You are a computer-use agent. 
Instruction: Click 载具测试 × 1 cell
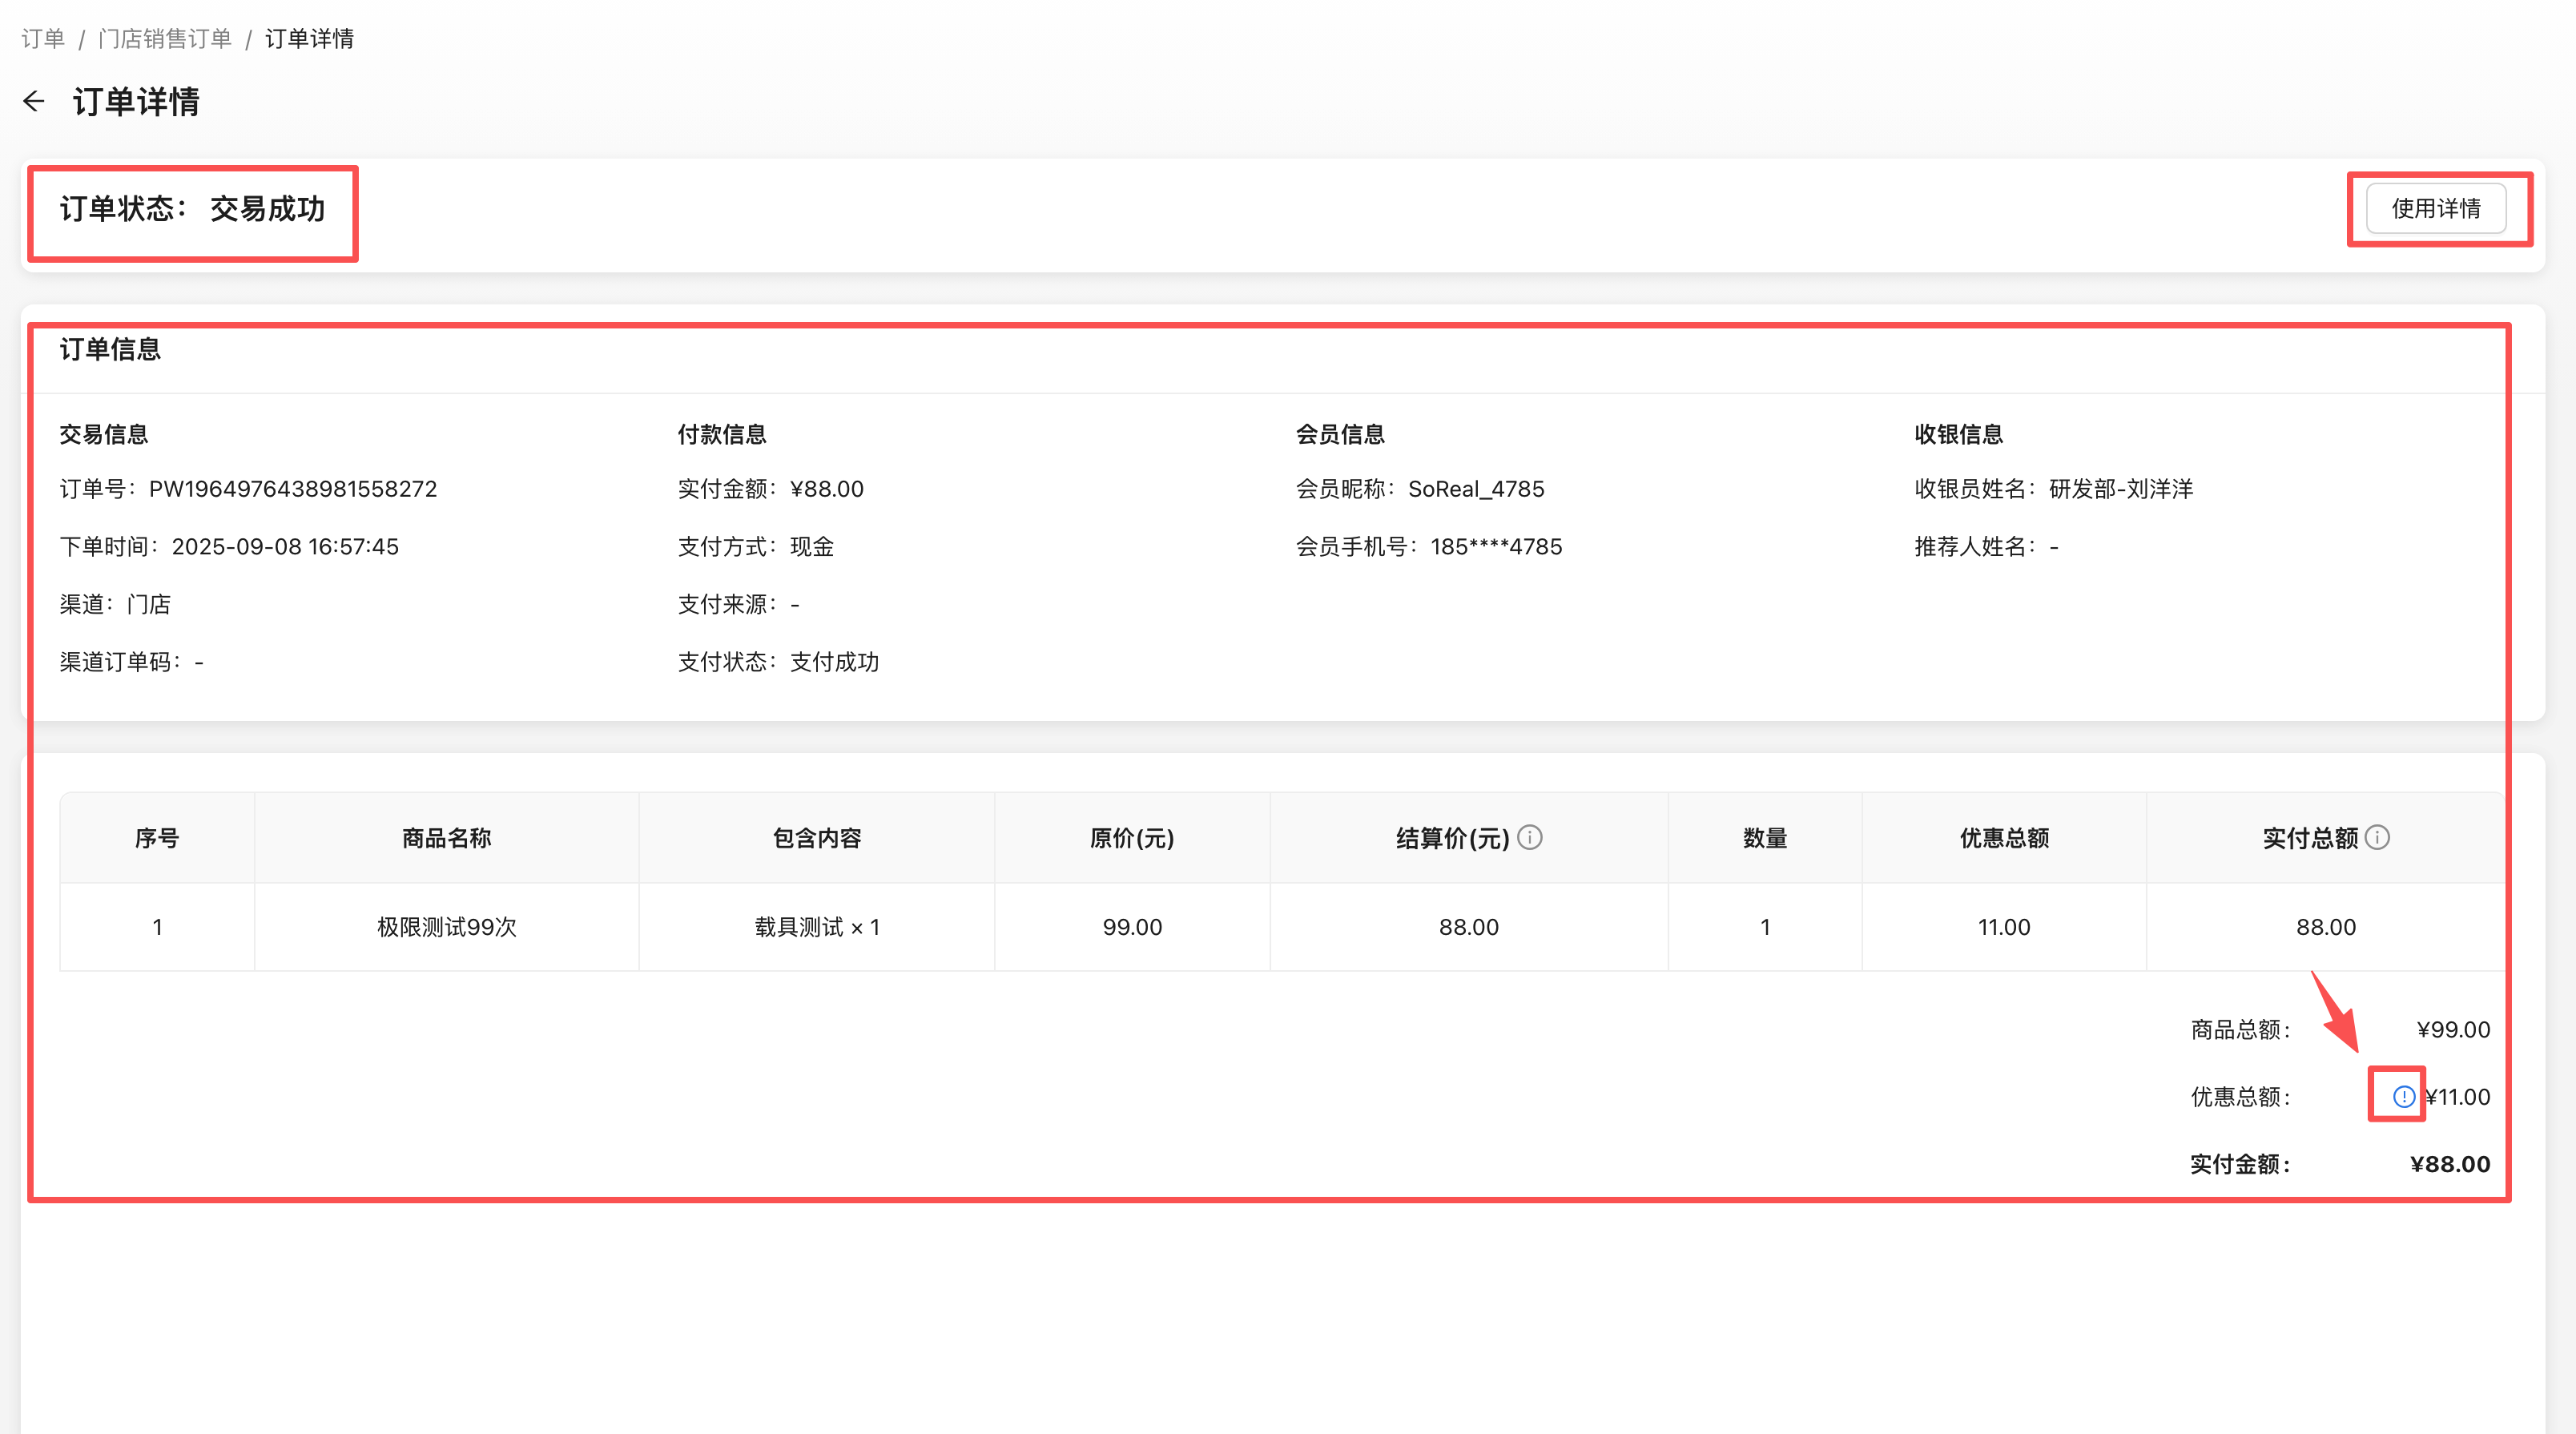[817, 927]
